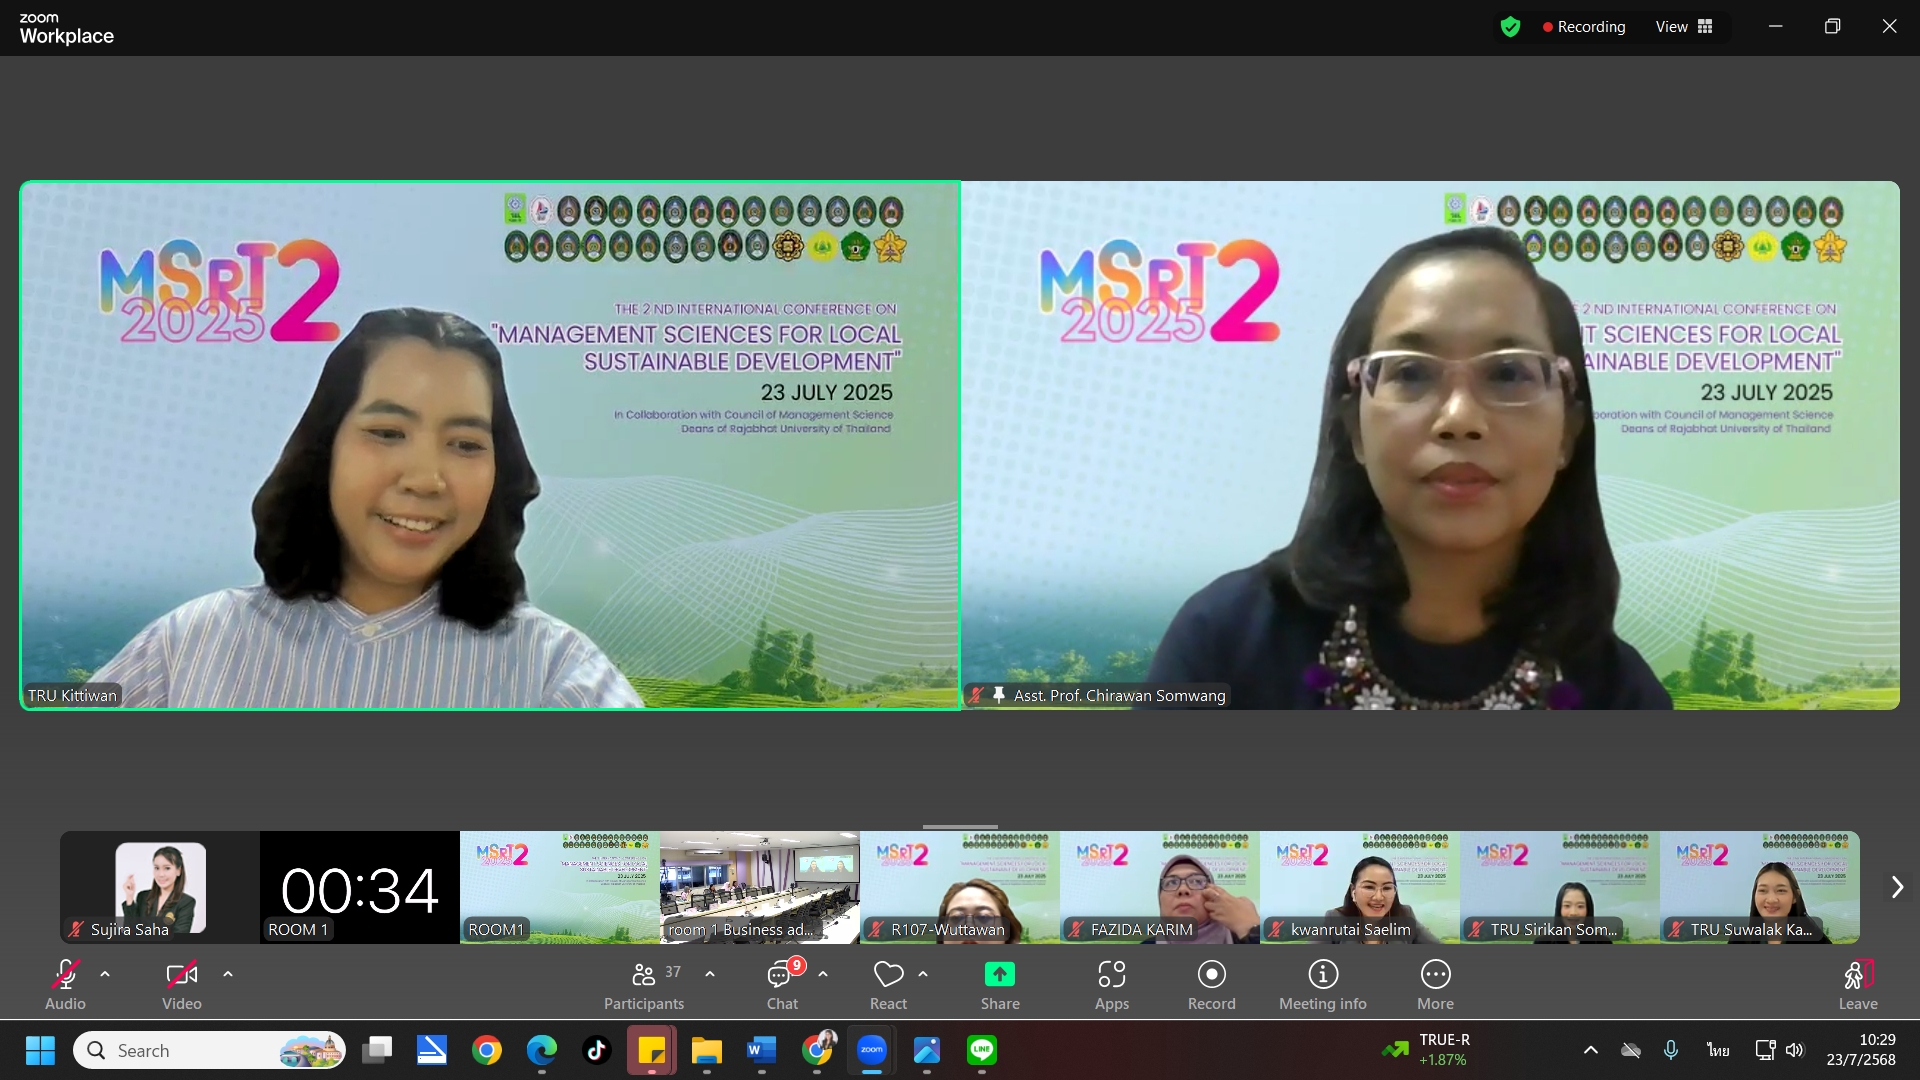Open Sticky Notes from taskbar
The height and width of the screenshot is (1080, 1920).
[x=652, y=1050]
